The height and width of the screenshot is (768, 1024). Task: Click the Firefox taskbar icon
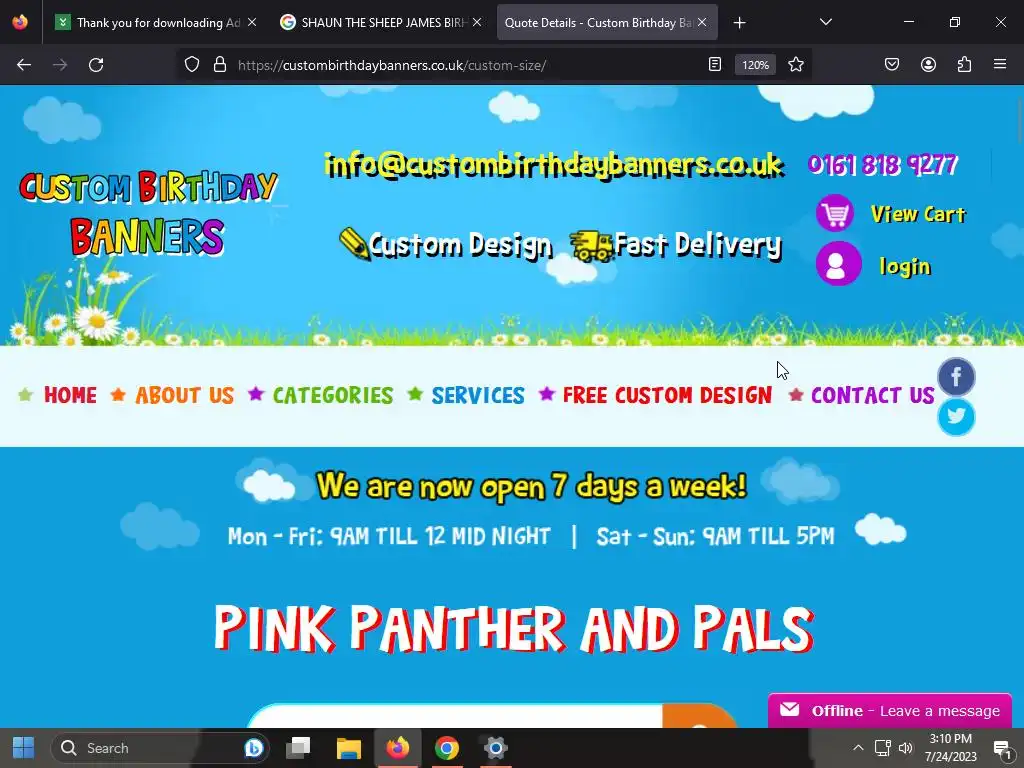click(x=397, y=748)
